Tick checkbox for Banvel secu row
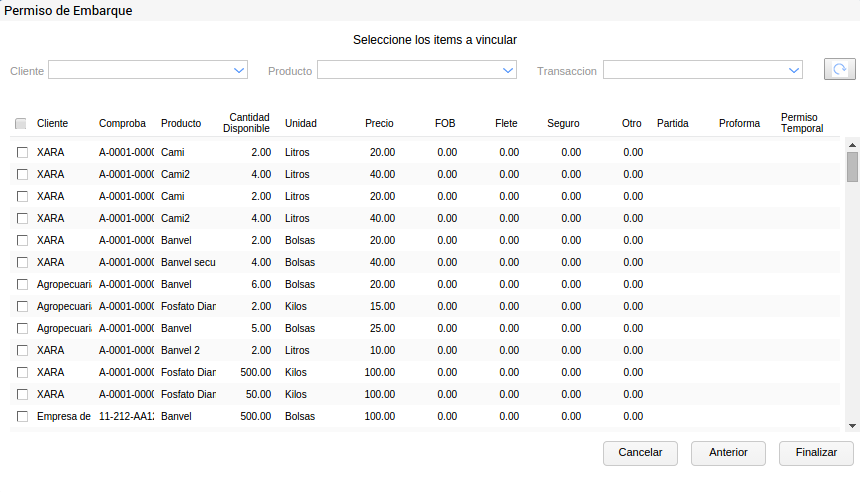The image size is (860, 492). pos(22,262)
